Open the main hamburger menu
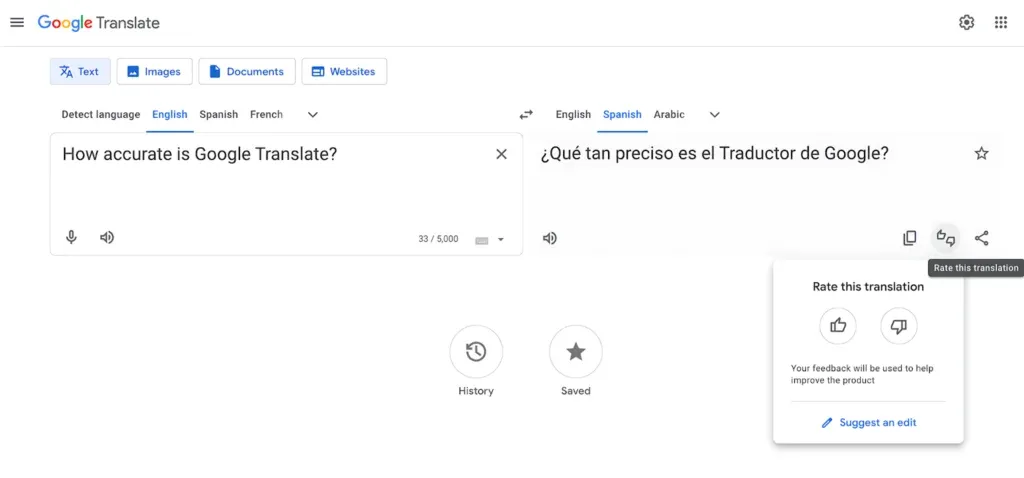This screenshot has width=1024, height=478. pyautogui.click(x=17, y=22)
